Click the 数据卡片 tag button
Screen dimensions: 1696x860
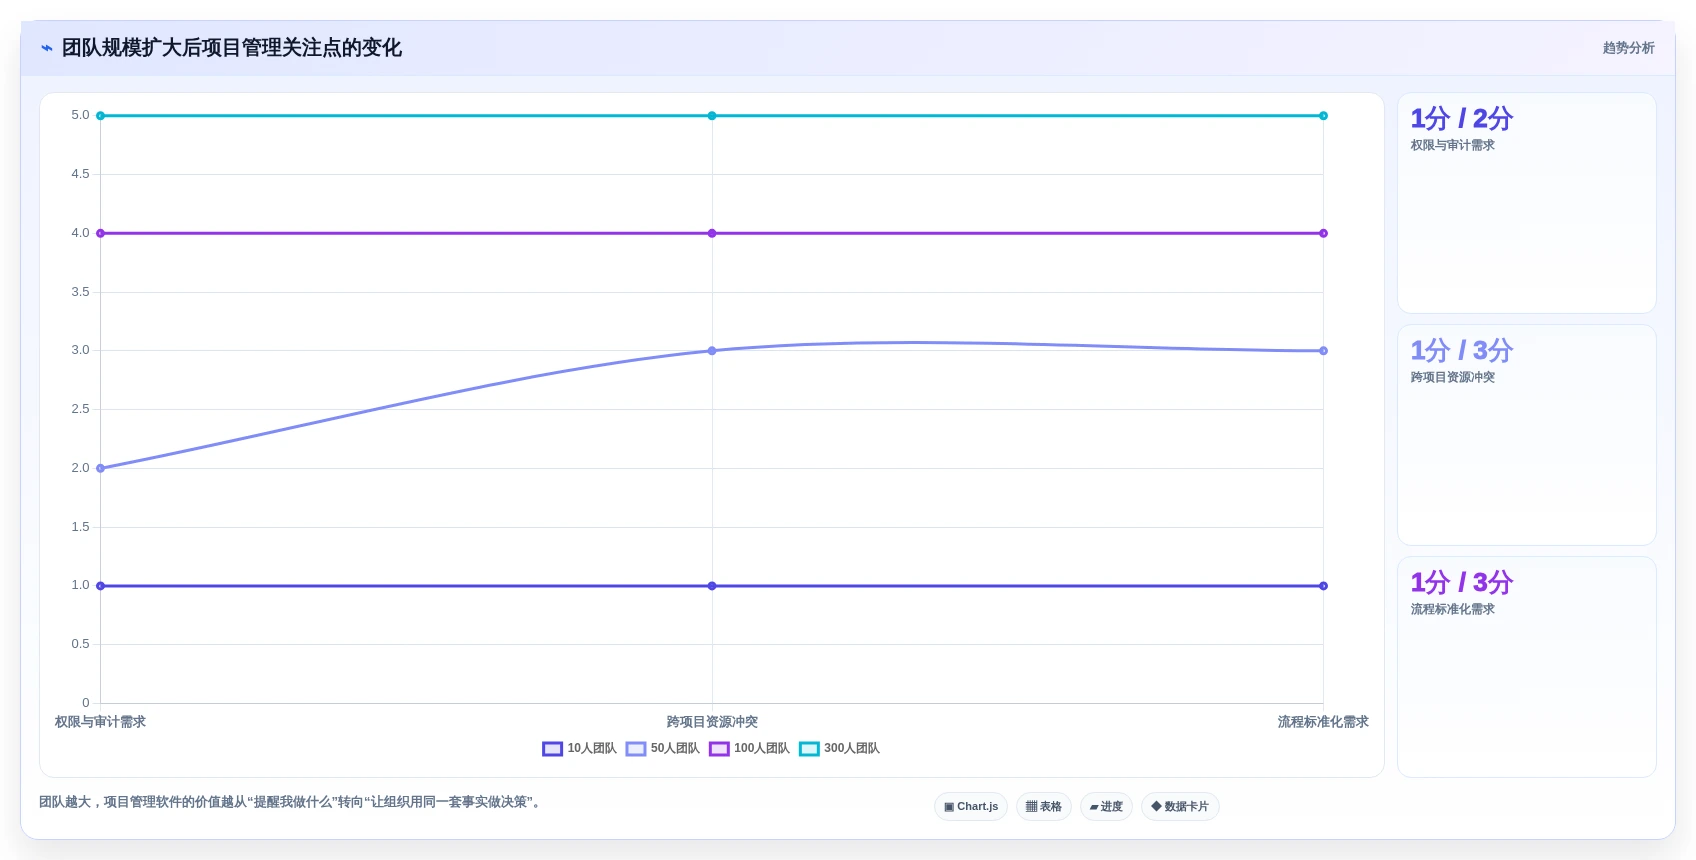point(1180,807)
